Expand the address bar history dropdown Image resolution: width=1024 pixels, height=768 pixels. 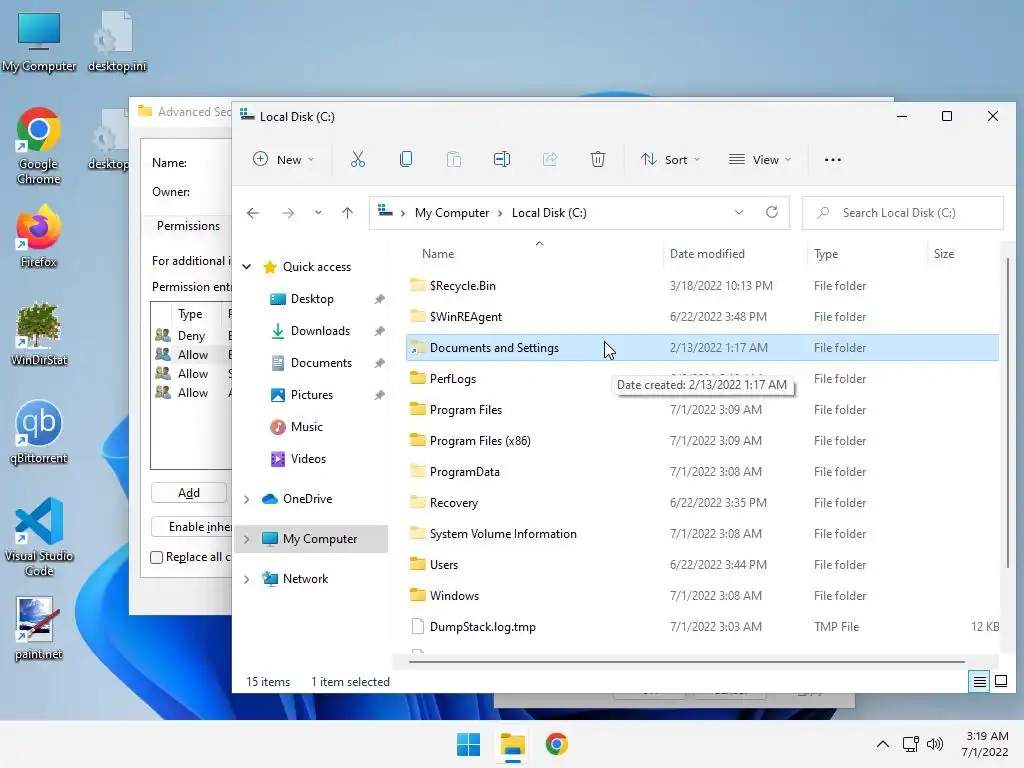[x=739, y=212]
